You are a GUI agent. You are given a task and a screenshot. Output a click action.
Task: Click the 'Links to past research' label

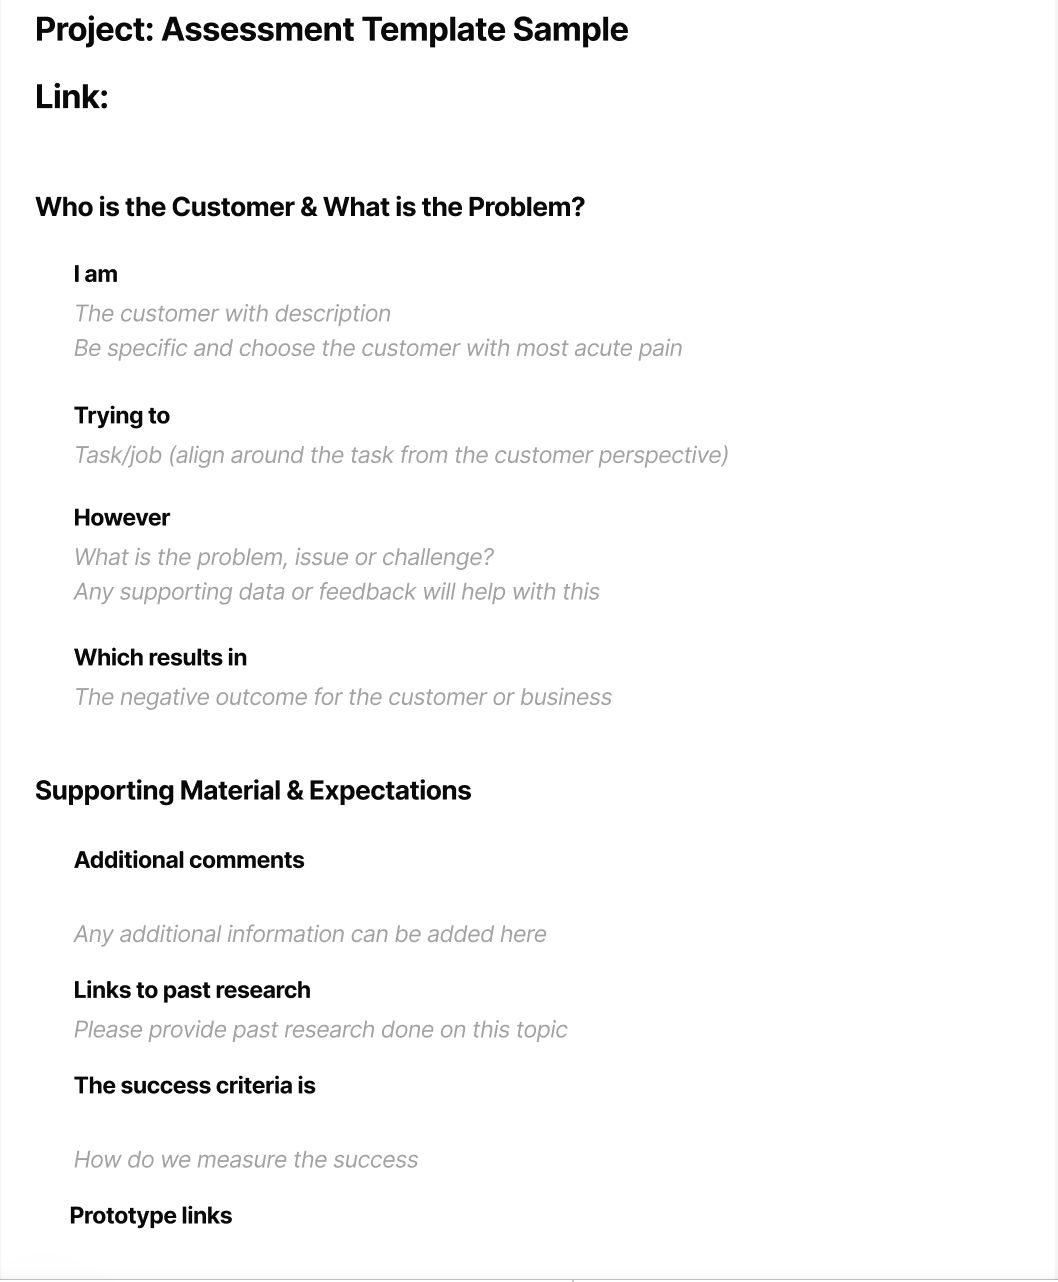pyautogui.click(x=192, y=990)
